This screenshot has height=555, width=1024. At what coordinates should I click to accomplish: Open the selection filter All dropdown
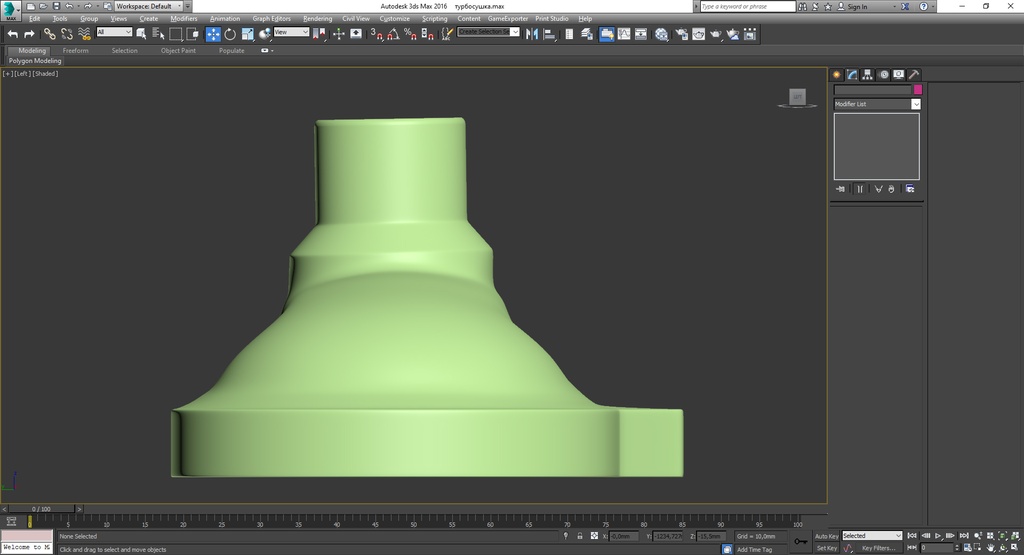[114, 32]
